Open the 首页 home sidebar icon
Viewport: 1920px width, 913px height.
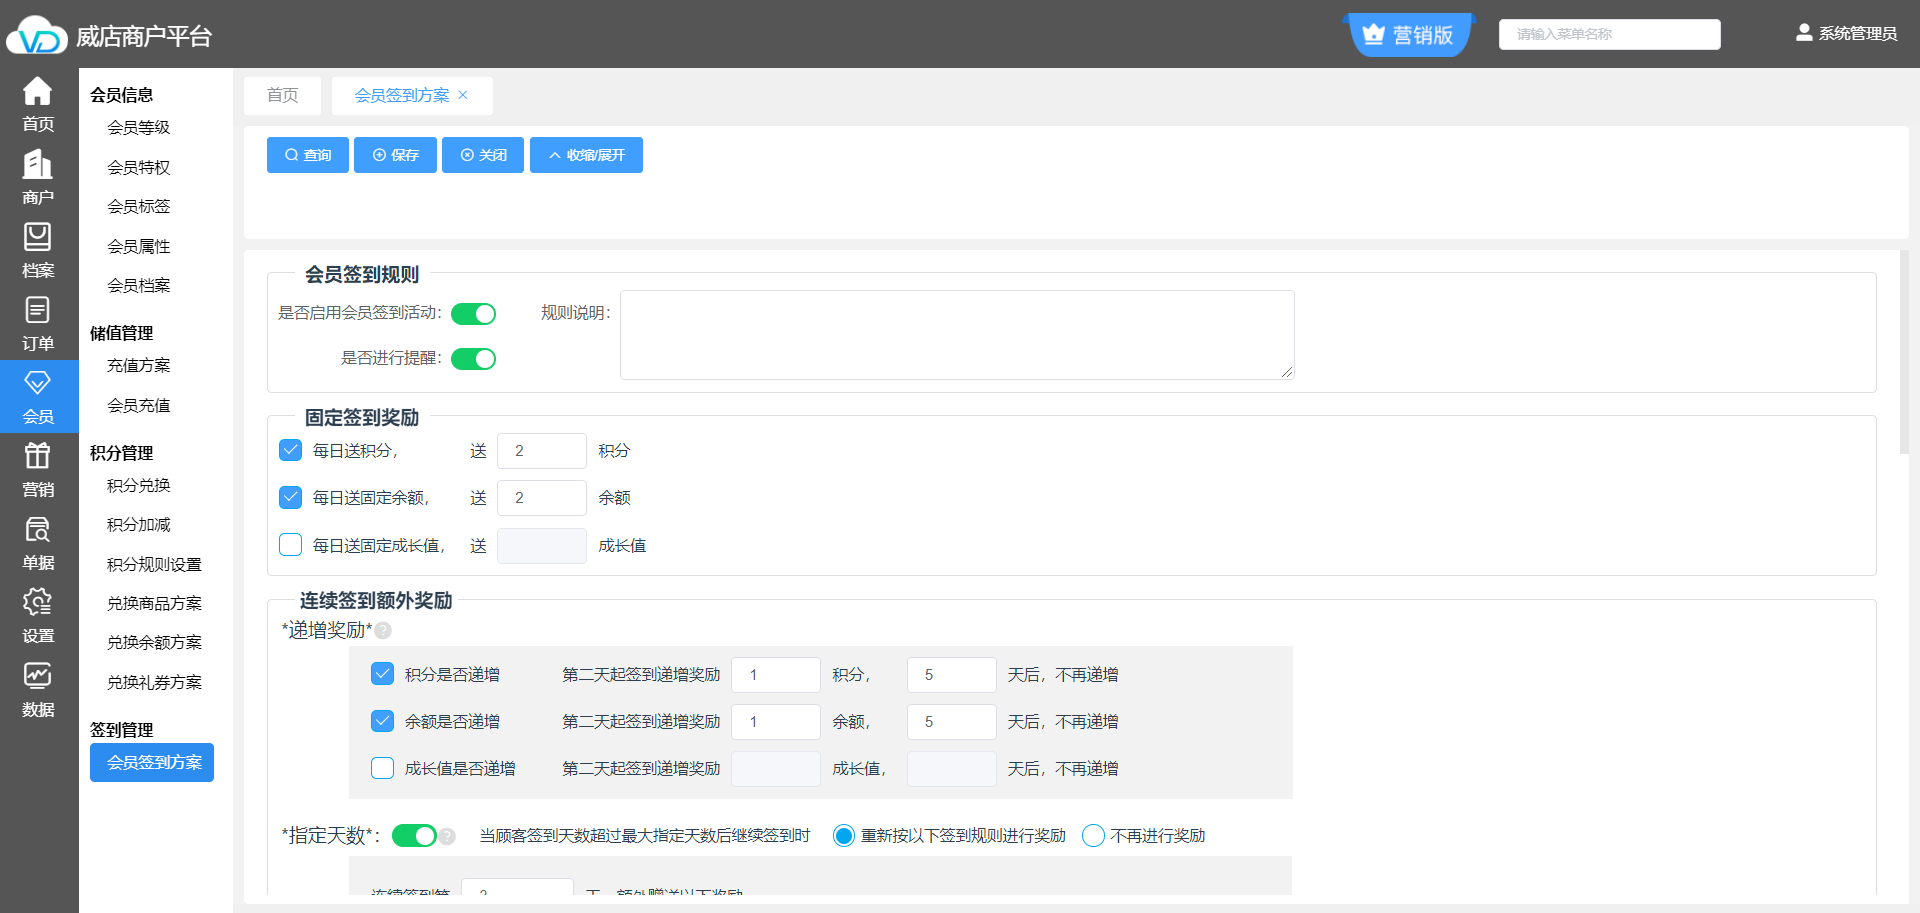pyautogui.click(x=38, y=104)
